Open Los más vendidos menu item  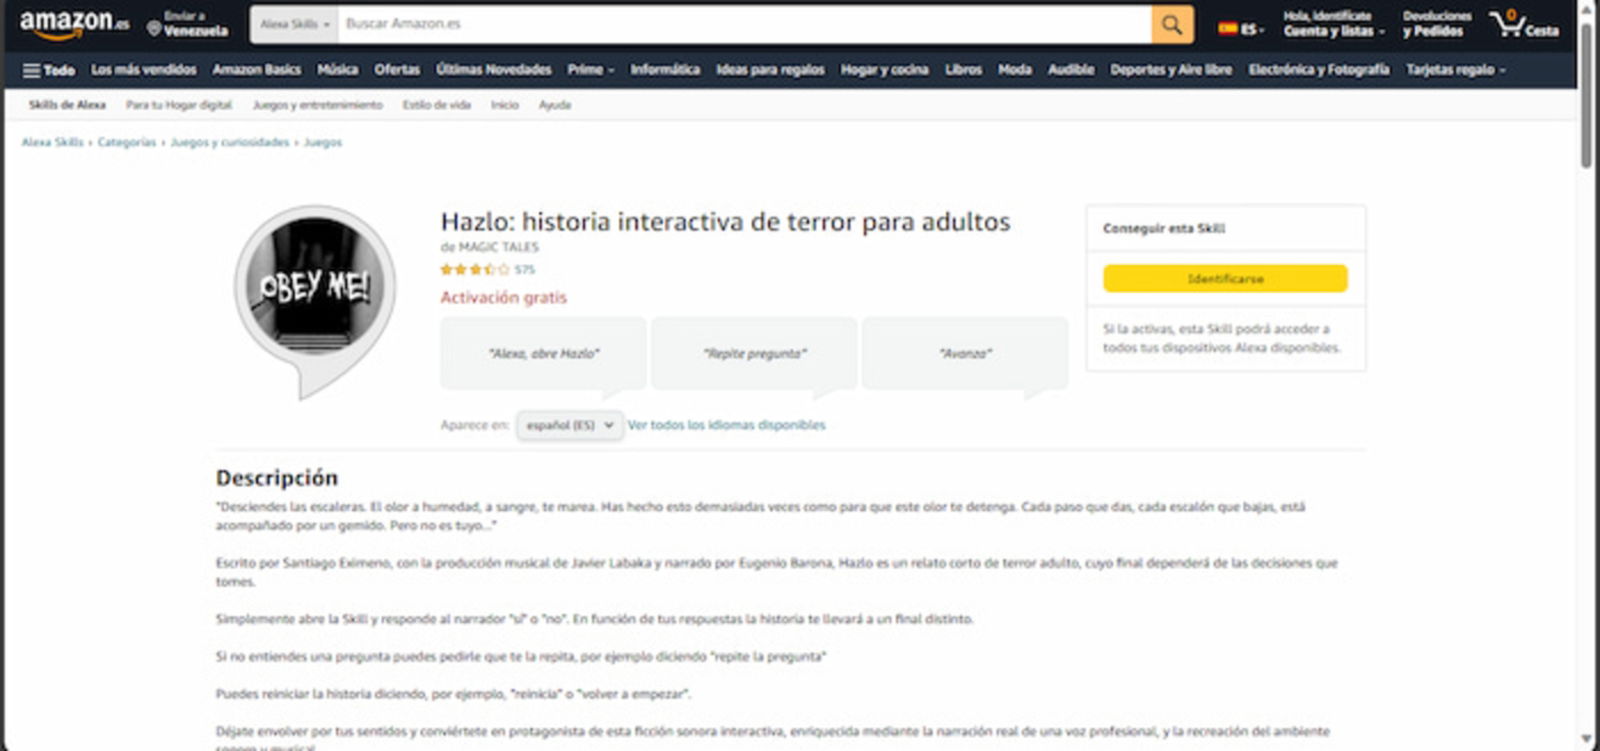pyautogui.click(x=144, y=70)
